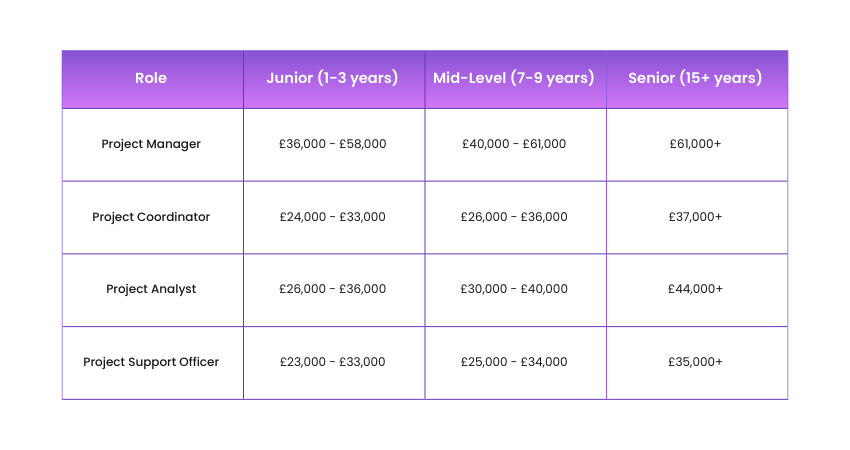This screenshot has width=850, height=450.
Task: Click the Mid-Level (7-9 years) header
Action: tap(514, 78)
